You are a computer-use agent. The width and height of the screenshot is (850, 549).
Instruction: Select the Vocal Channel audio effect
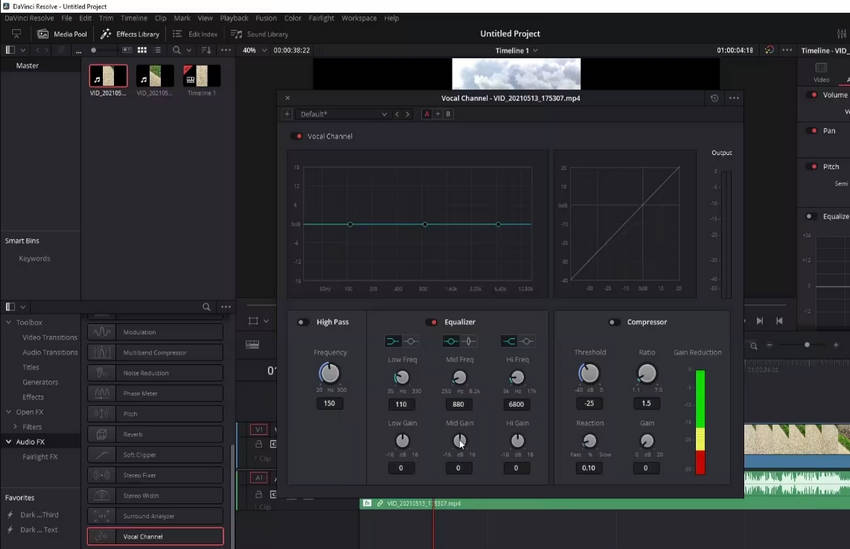[155, 537]
